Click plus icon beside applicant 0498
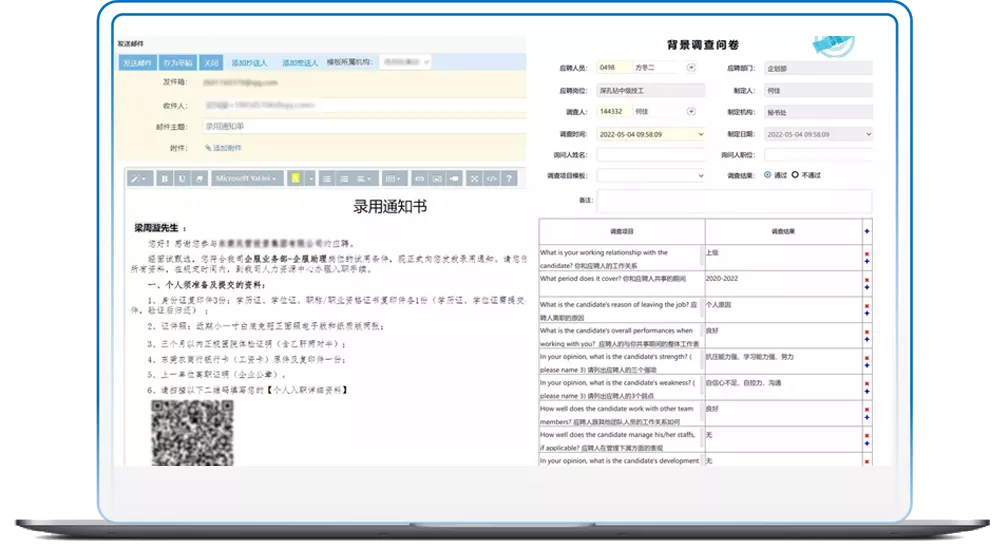The height and width of the screenshot is (546, 1000). tap(691, 68)
